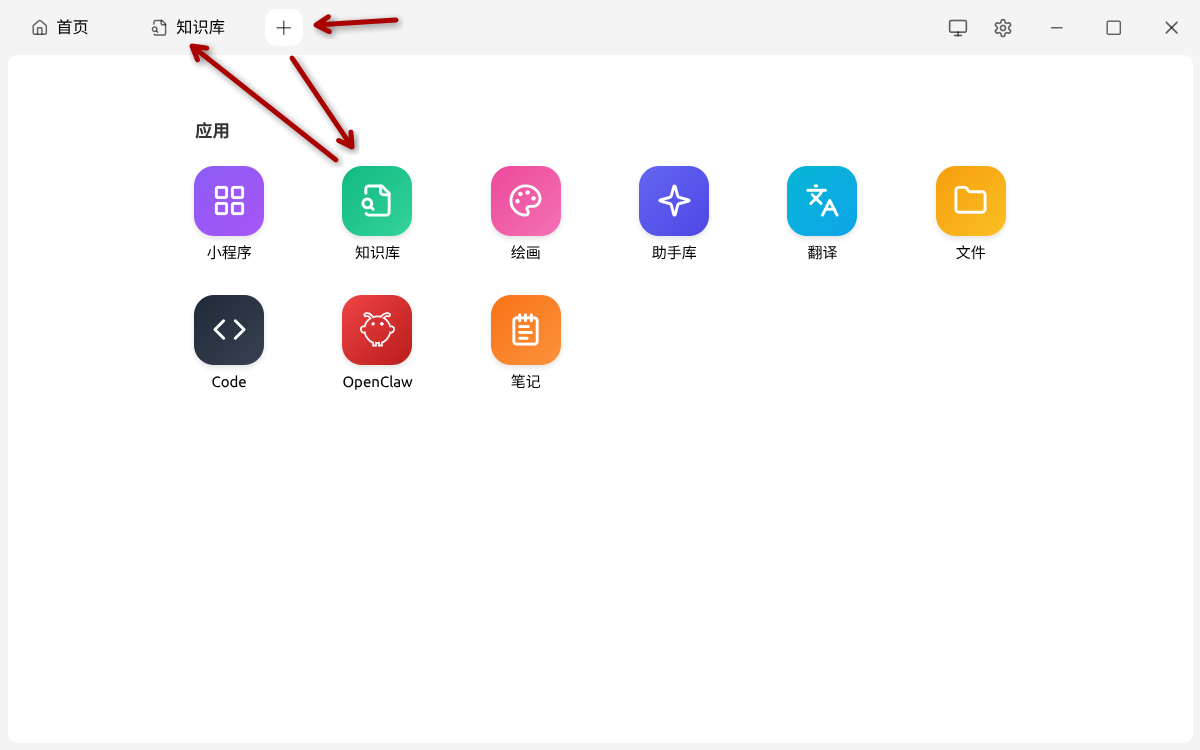Open the OpenClaw app
This screenshot has width=1200, height=750.
point(377,330)
